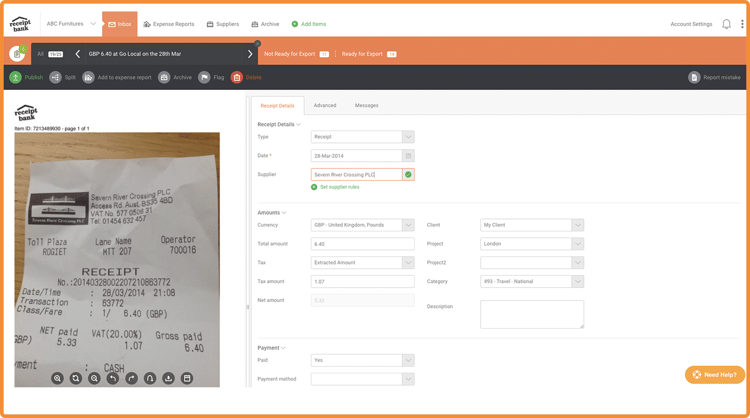Click the Total amount input field

point(362,244)
